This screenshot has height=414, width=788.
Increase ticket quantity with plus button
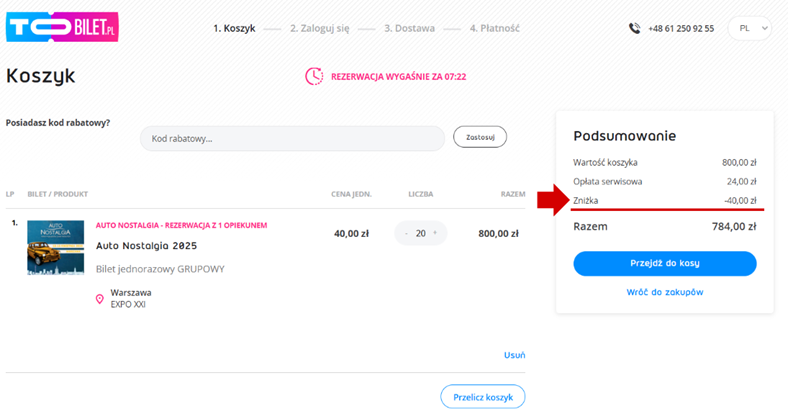pyautogui.click(x=435, y=234)
